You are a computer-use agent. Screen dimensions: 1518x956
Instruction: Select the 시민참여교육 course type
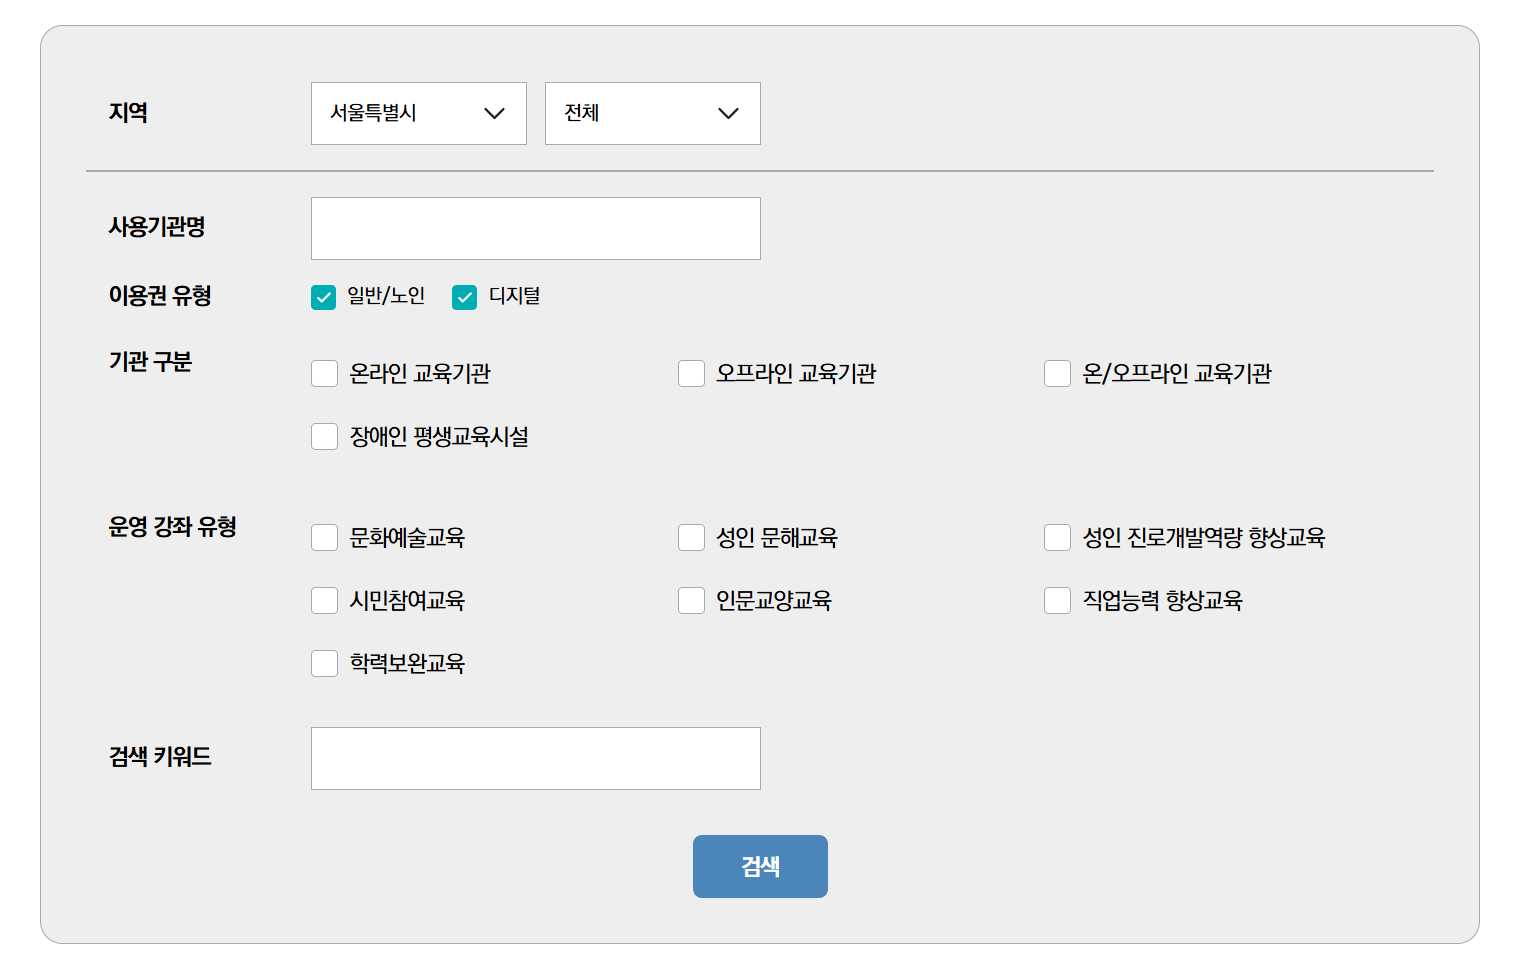click(x=324, y=600)
